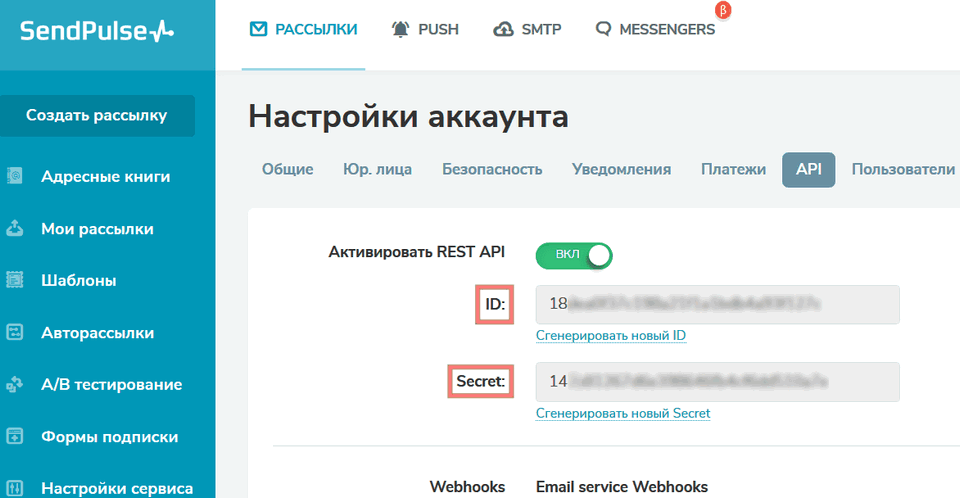This screenshot has height=498, width=960.
Task: Click inside the Secret input field
Action: tap(718, 382)
